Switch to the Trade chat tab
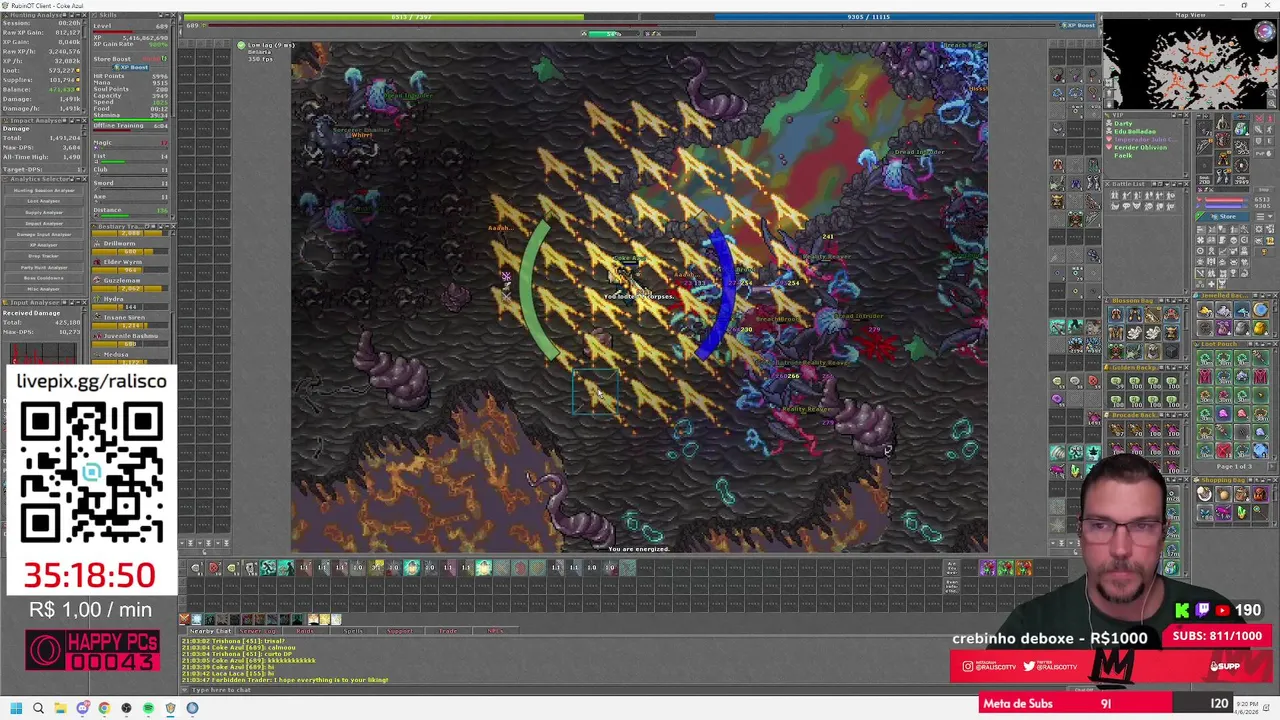The image size is (1280, 720). tap(447, 631)
